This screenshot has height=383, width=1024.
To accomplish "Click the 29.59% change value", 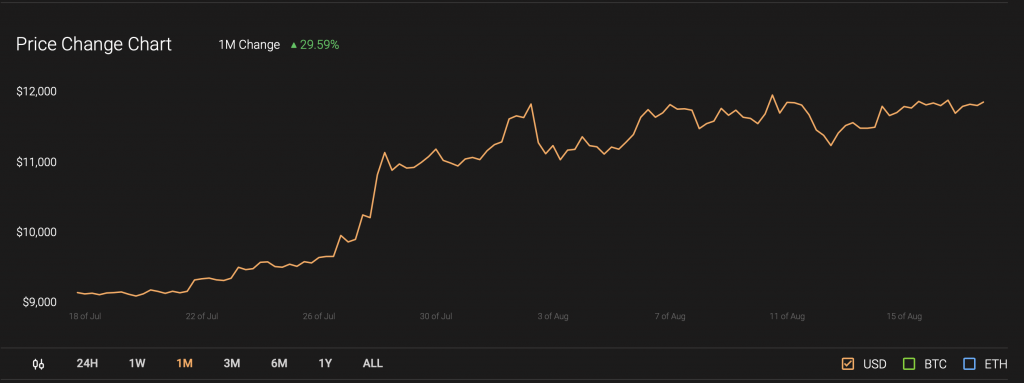I will tap(319, 45).
